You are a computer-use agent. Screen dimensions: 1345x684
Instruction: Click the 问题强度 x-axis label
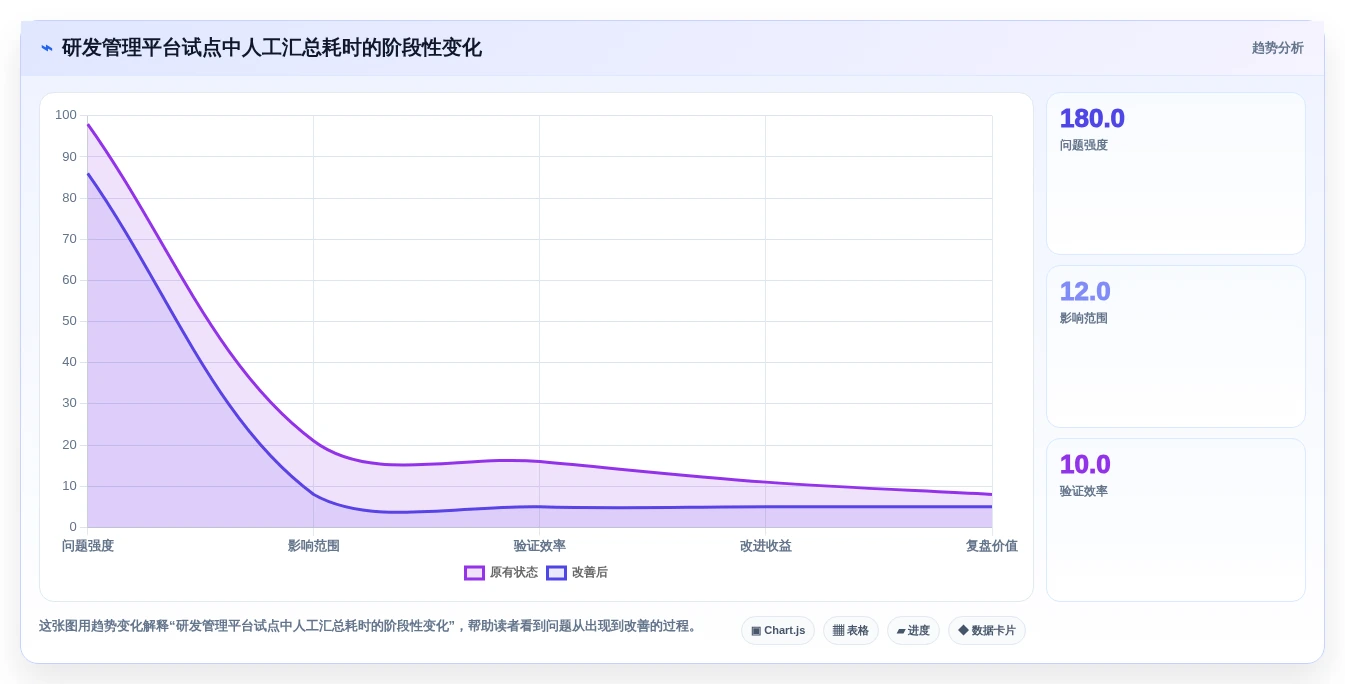(x=88, y=546)
